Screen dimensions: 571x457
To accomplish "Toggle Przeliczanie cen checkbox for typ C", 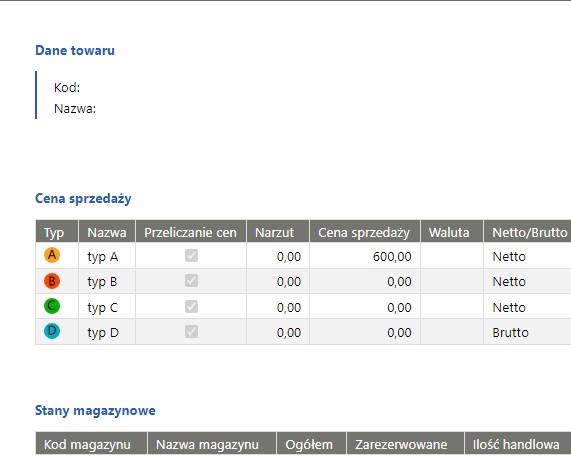I will pyautogui.click(x=191, y=307).
